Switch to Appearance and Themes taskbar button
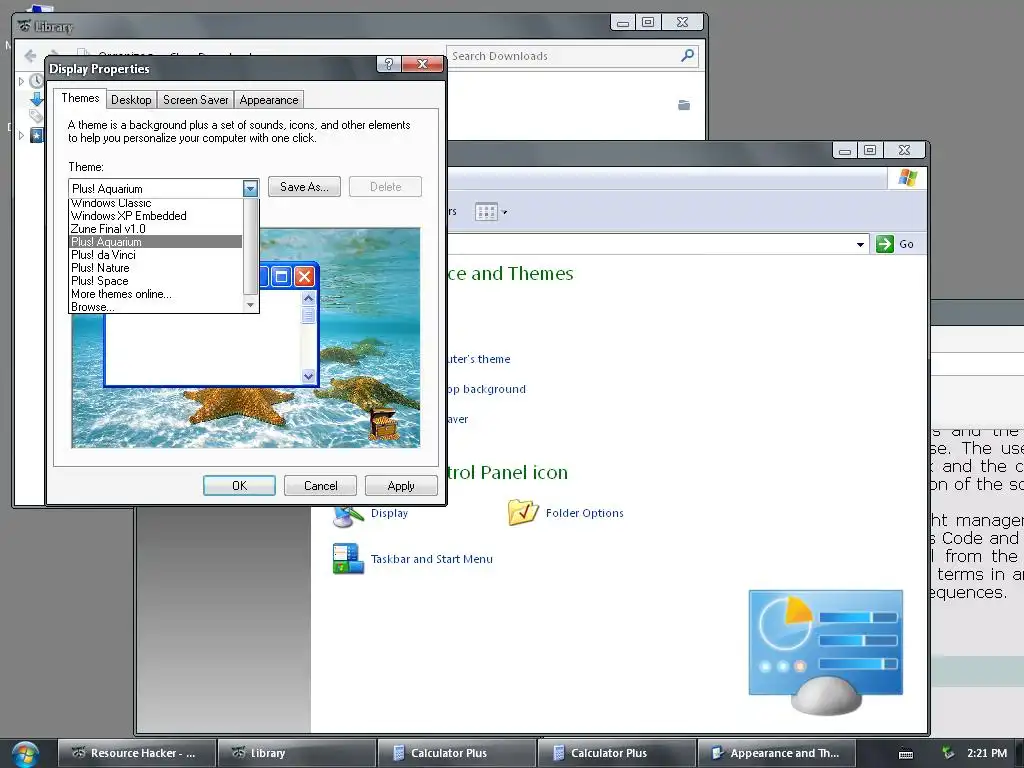This screenshot has height=768, width=1024. 776,753
